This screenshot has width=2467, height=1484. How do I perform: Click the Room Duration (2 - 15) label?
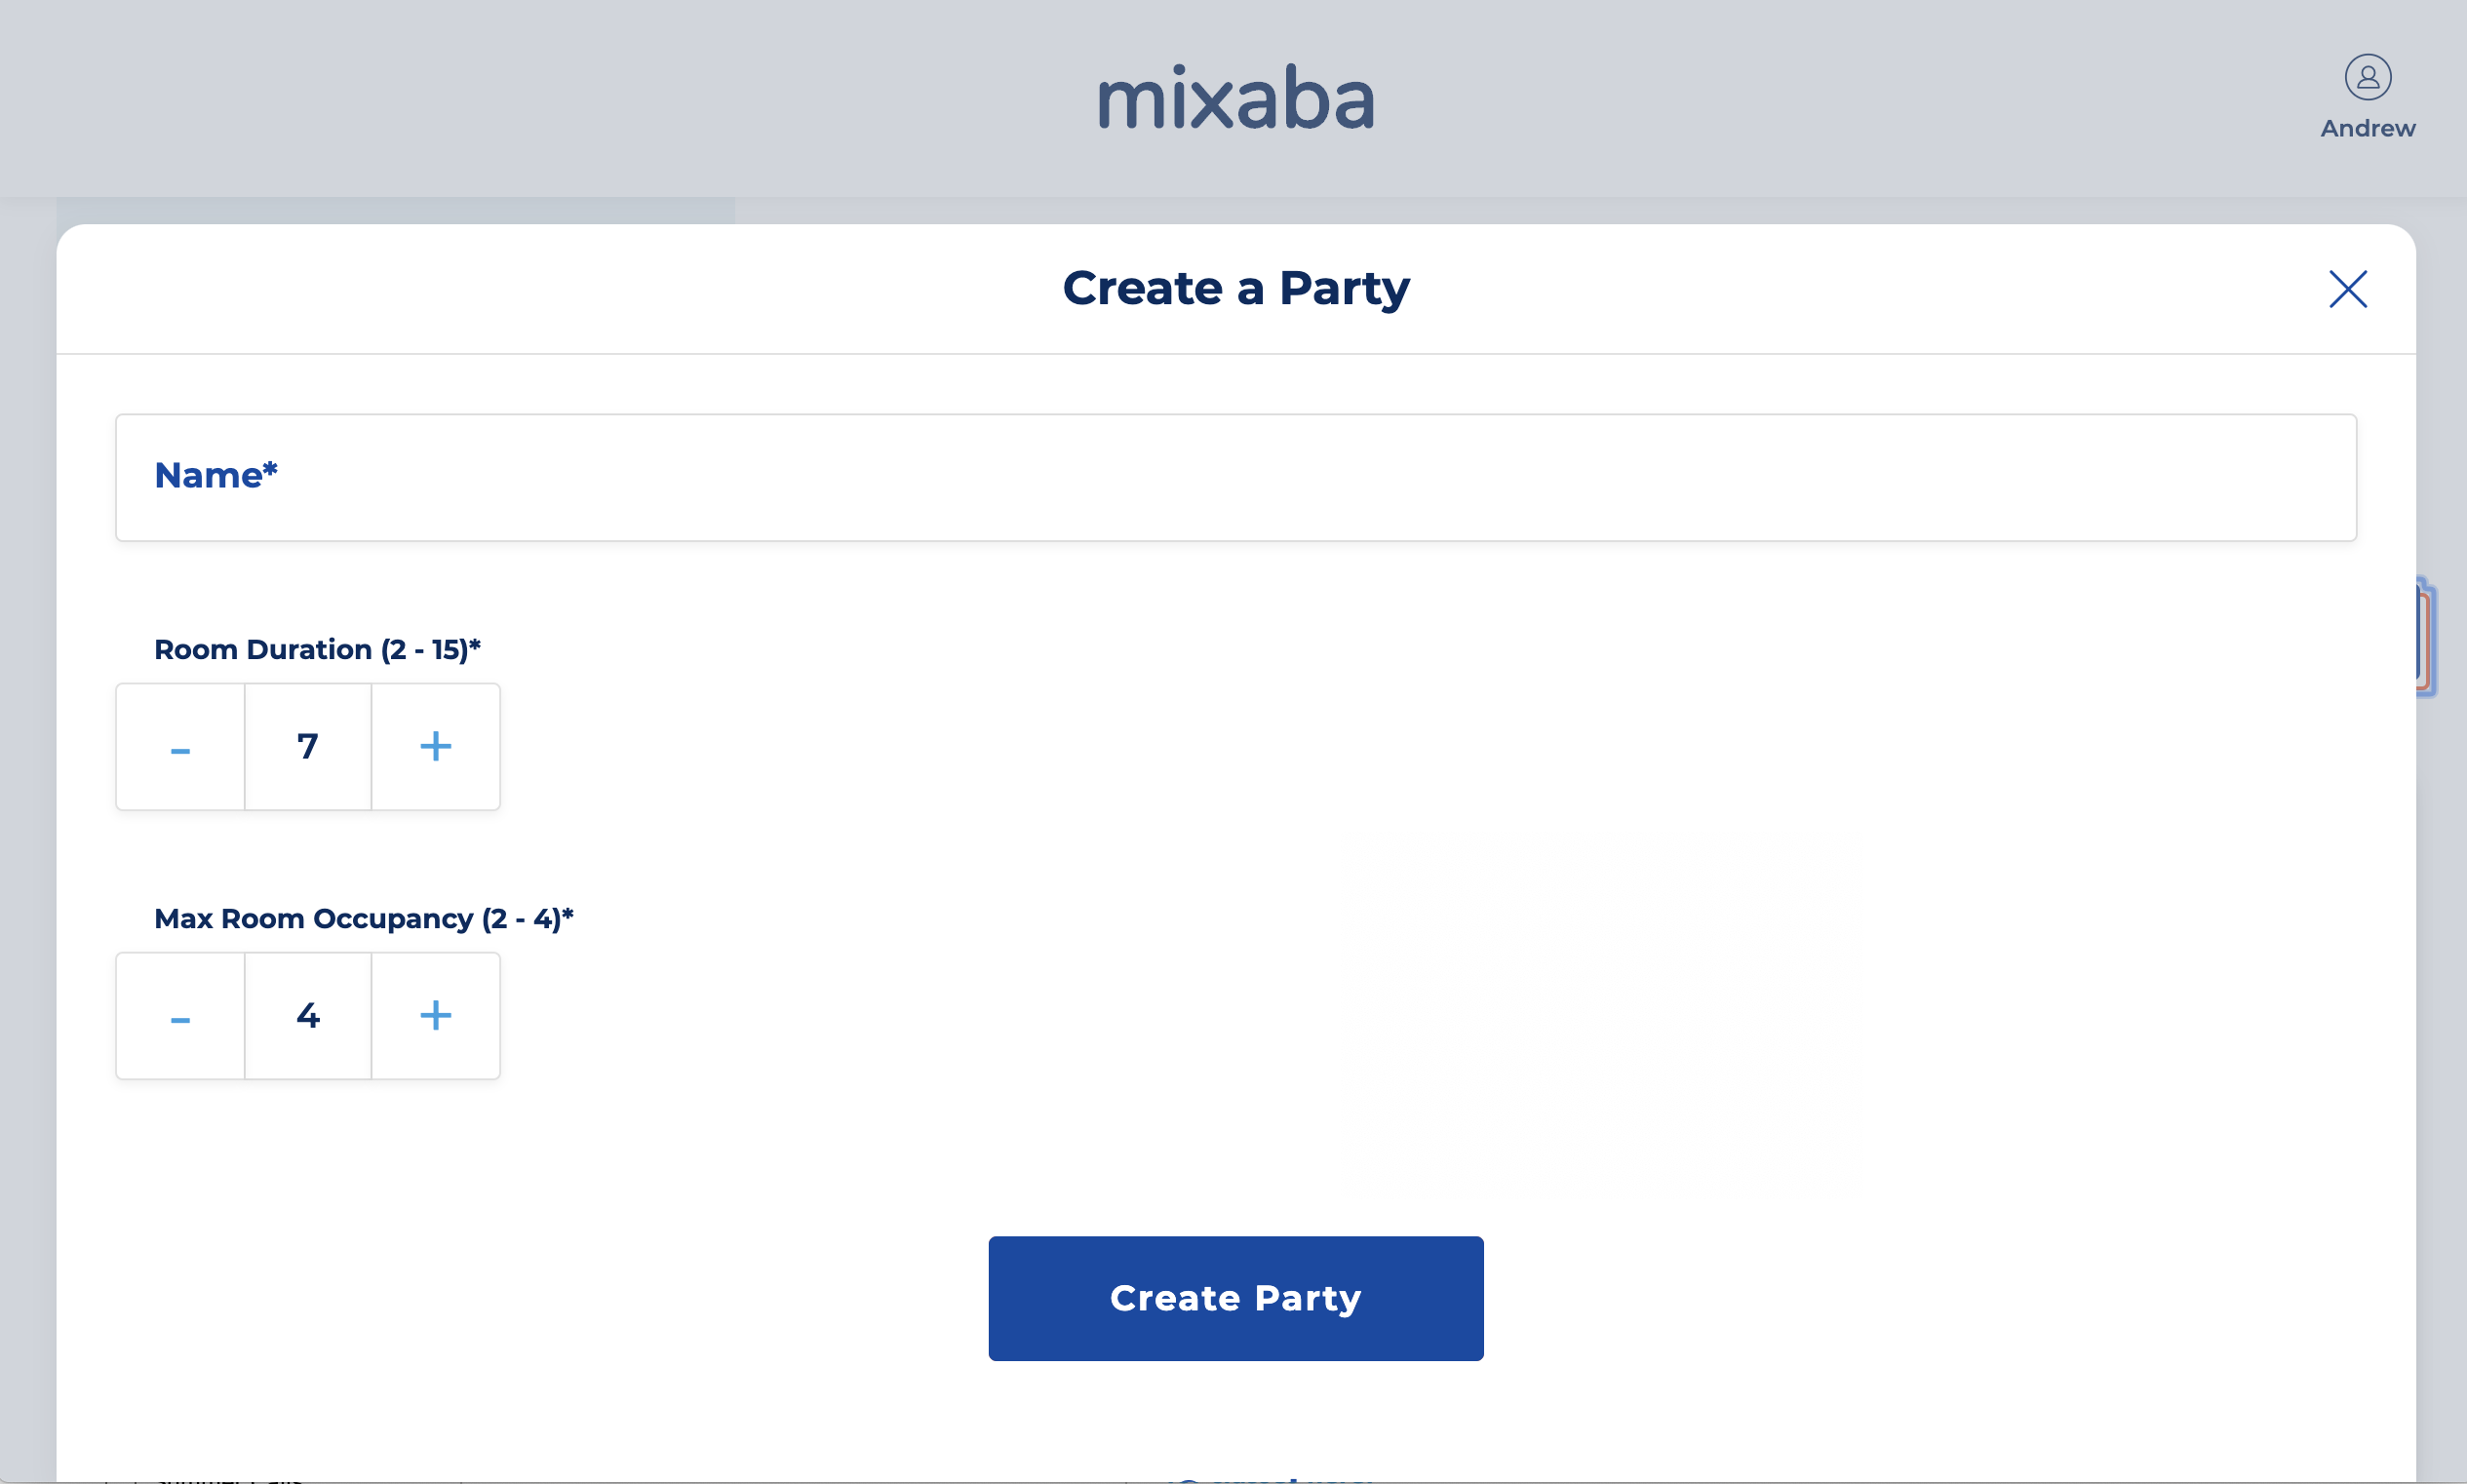click(x=317, y=648)
